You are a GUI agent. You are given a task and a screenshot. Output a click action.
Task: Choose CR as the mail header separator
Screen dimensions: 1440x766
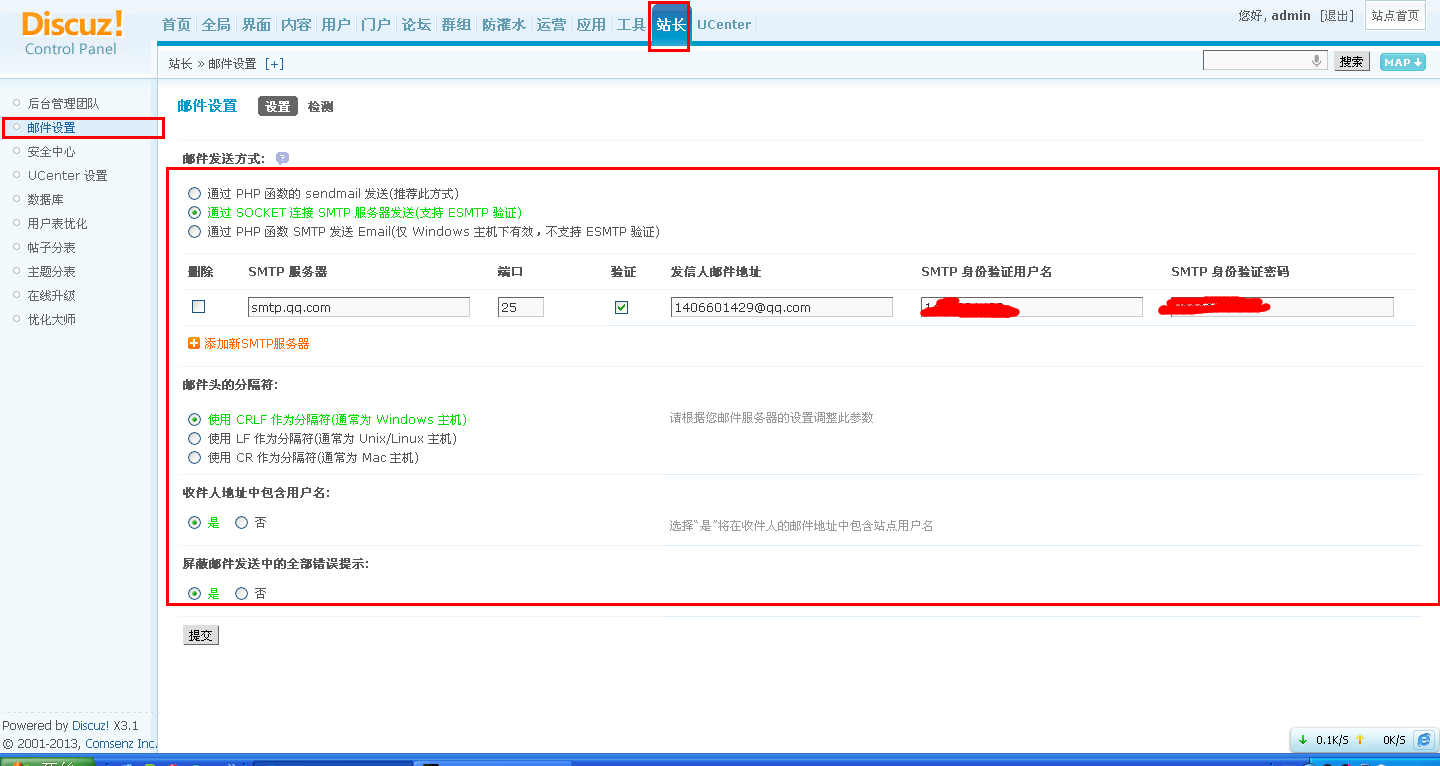point(194,458)
